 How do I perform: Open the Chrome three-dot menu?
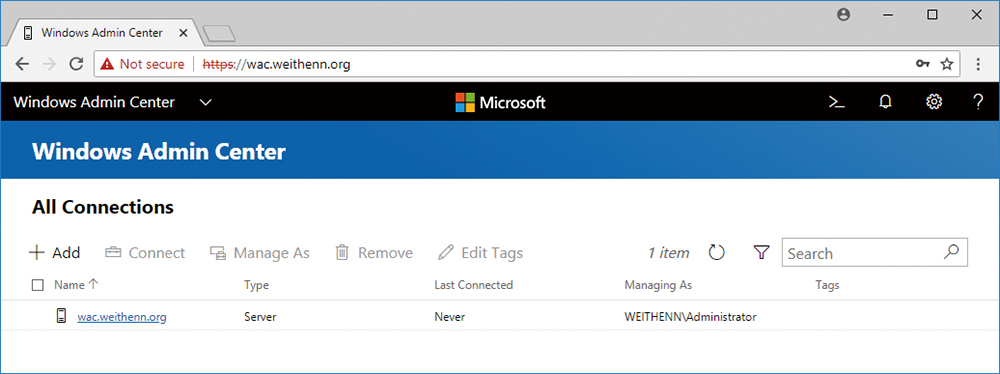(978, 64)
